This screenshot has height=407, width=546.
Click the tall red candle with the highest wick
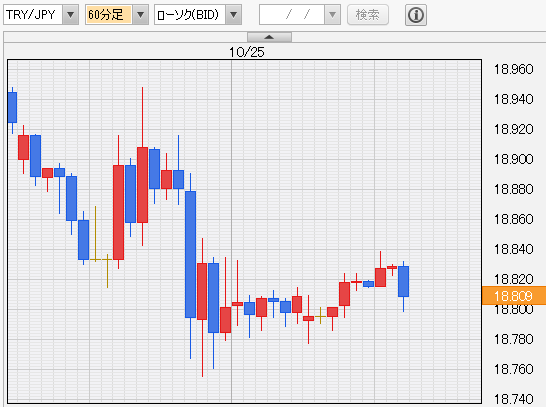(x=142, y=185)
